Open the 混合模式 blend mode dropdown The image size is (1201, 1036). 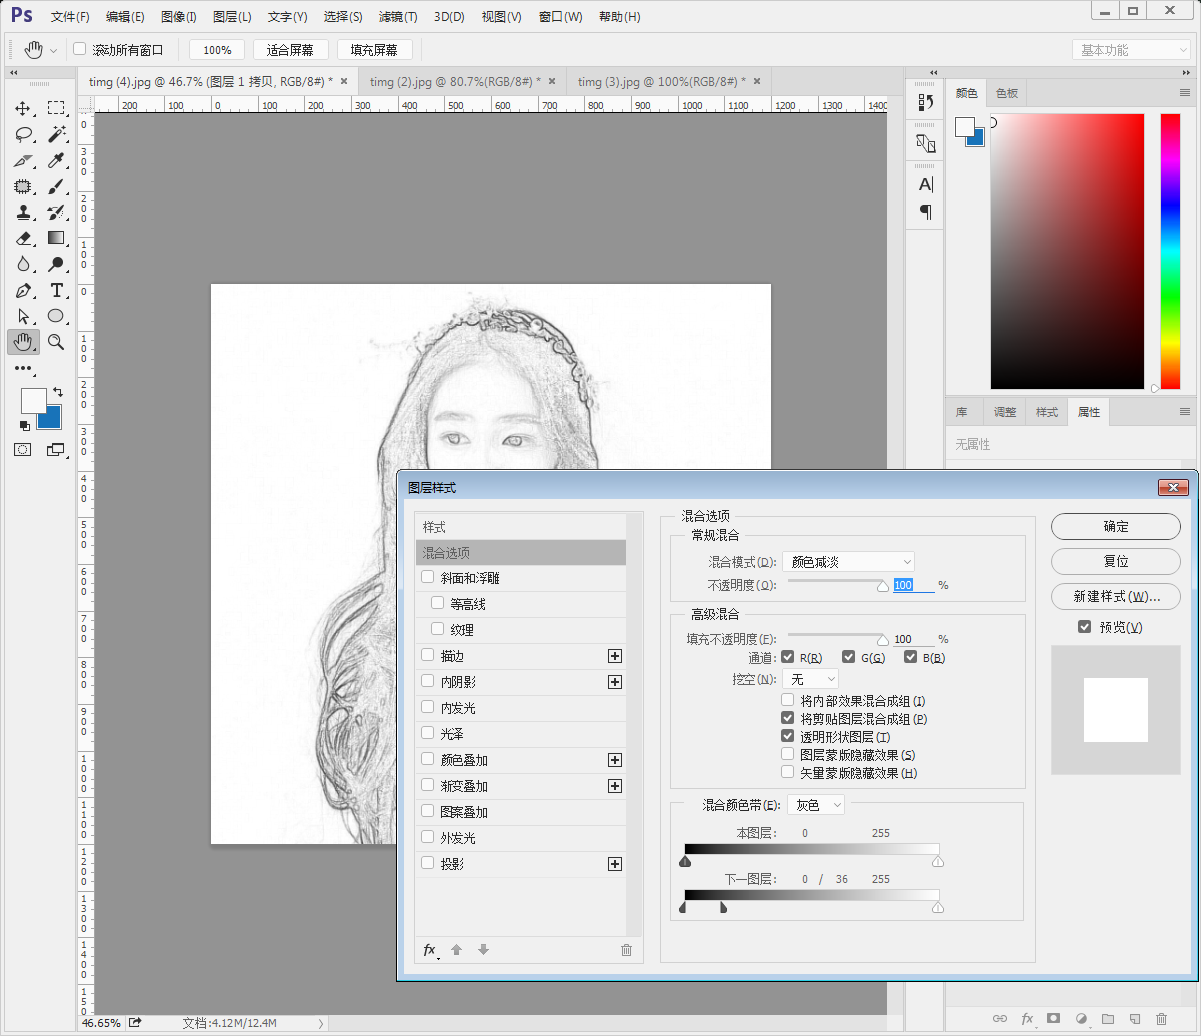(x=848, y=562)
